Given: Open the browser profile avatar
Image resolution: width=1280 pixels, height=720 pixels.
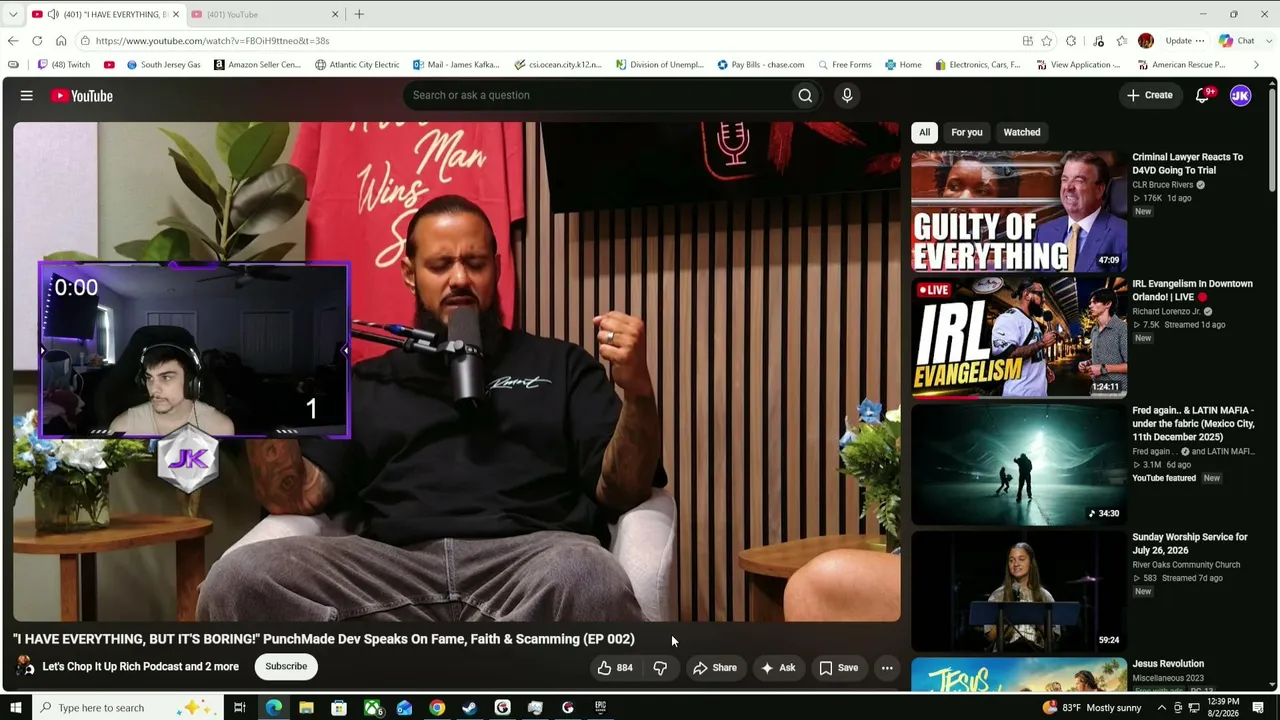Looking at the screenshot, I should coord(1146,41).
